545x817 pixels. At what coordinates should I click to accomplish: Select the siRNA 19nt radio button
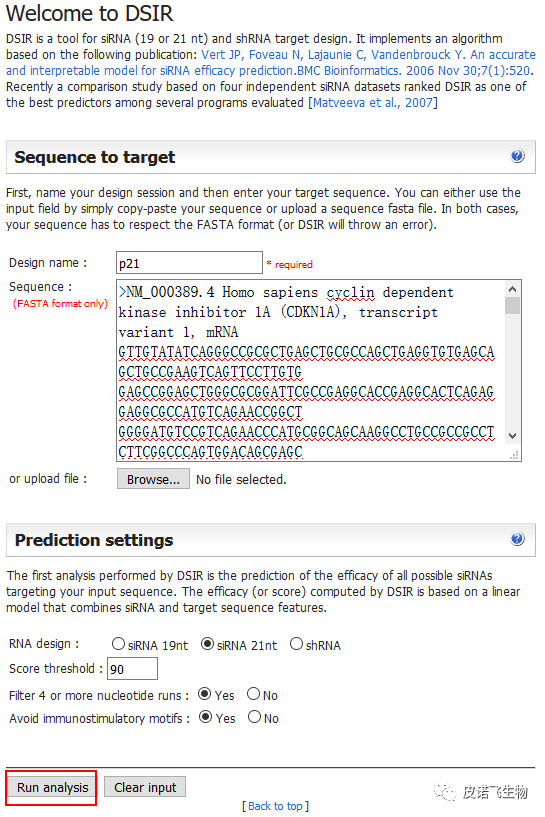point(118,644)
